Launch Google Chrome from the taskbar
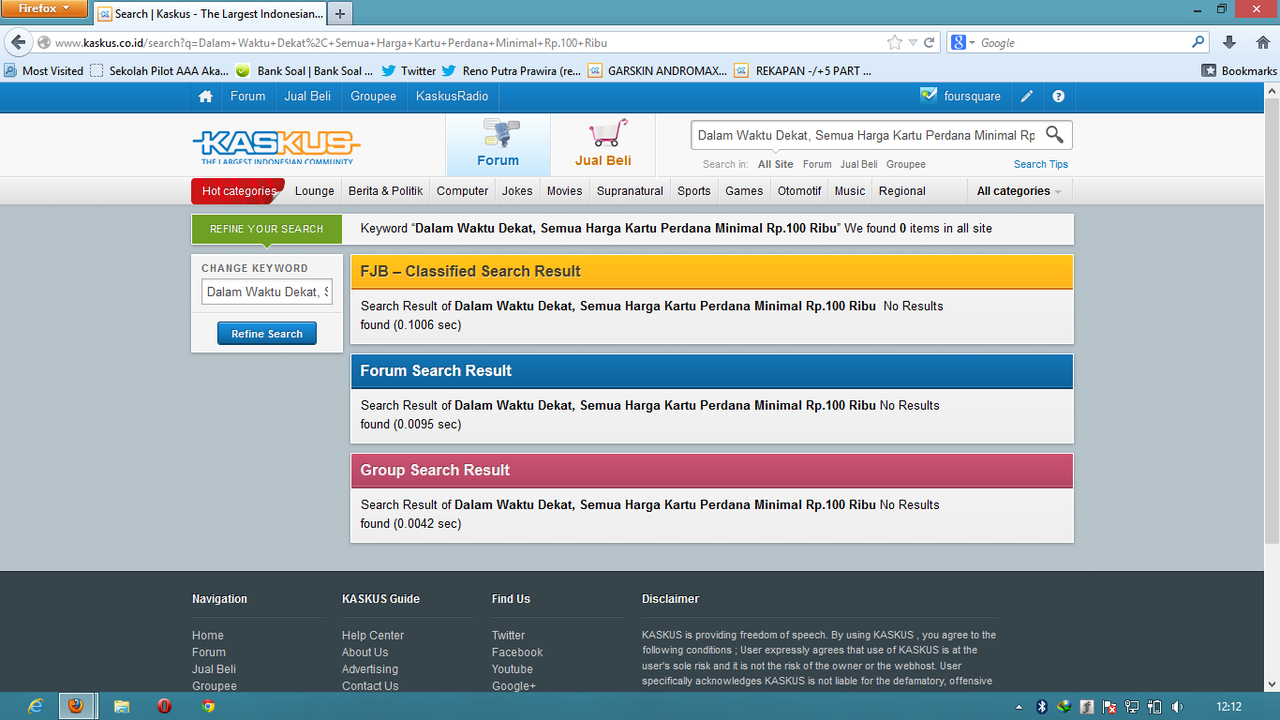1280x720 pixels. [207, 706]
